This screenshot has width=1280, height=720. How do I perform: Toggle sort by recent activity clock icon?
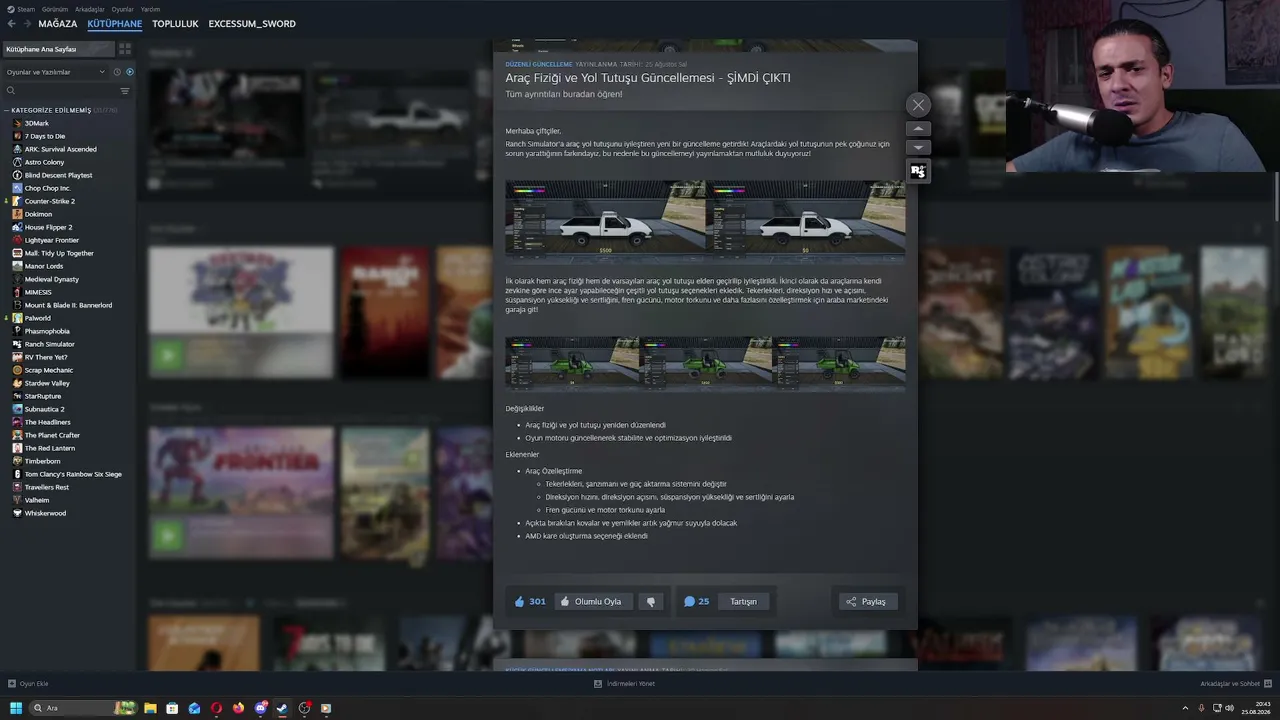coord(117,72)
